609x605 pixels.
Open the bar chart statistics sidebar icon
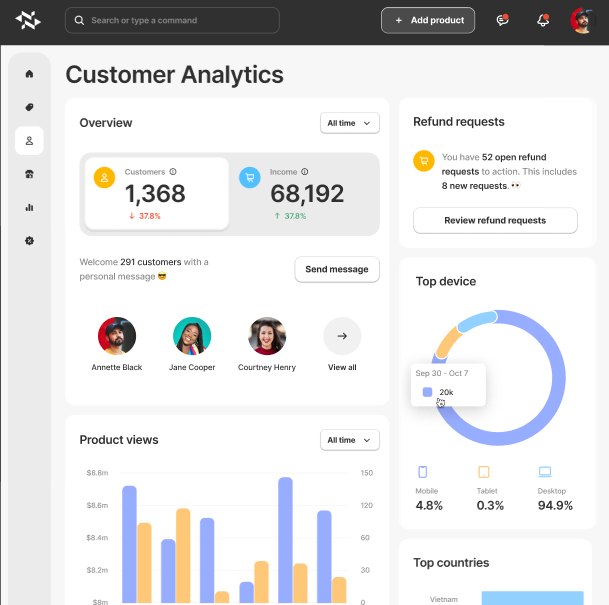coord(29,208)
